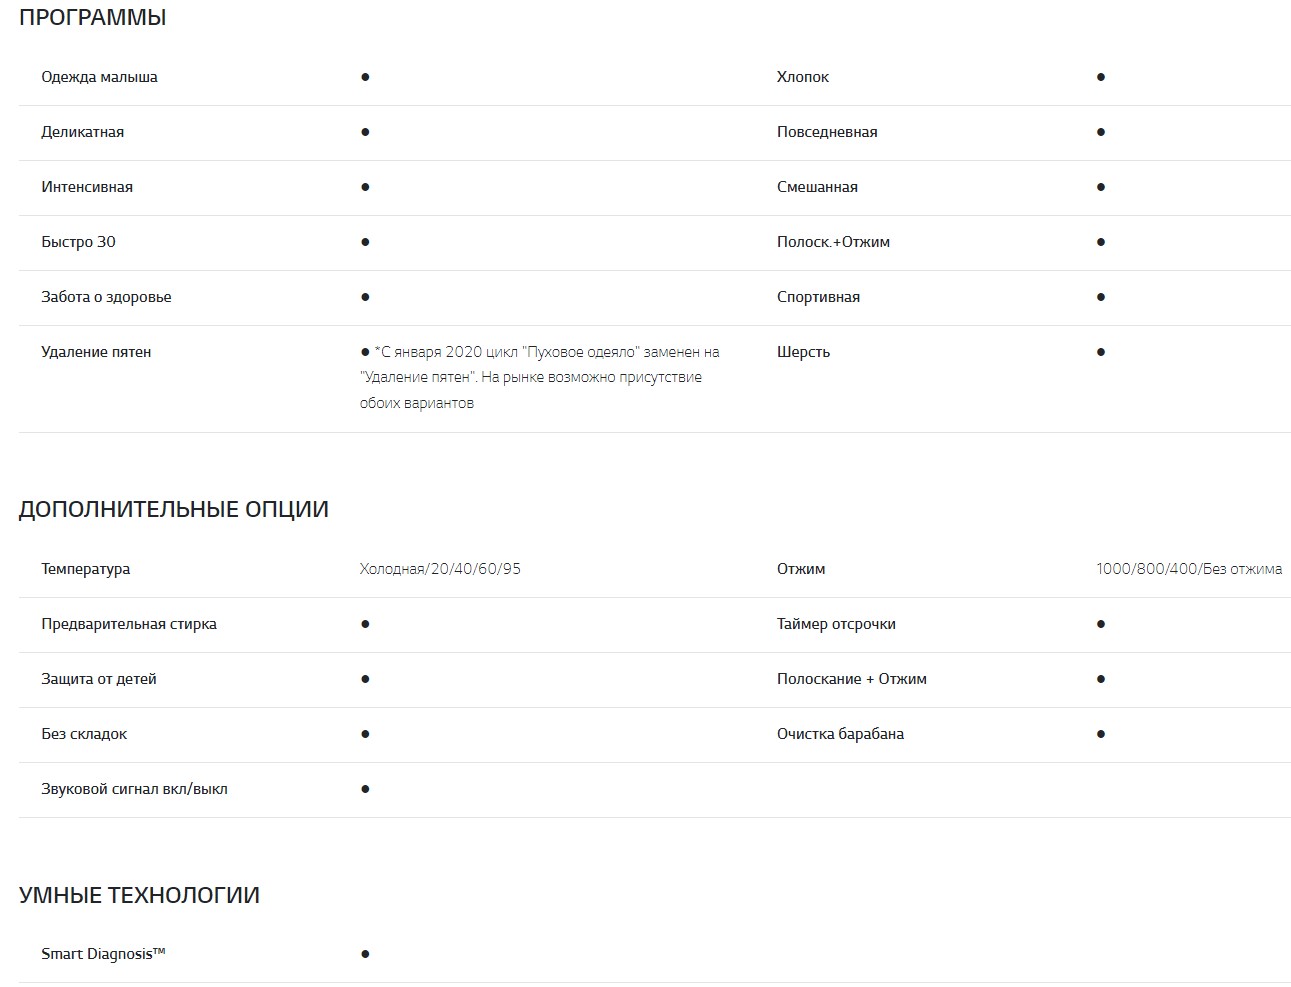Click the spin values 1000/800/400/Без отжима

pos(1188,569)
